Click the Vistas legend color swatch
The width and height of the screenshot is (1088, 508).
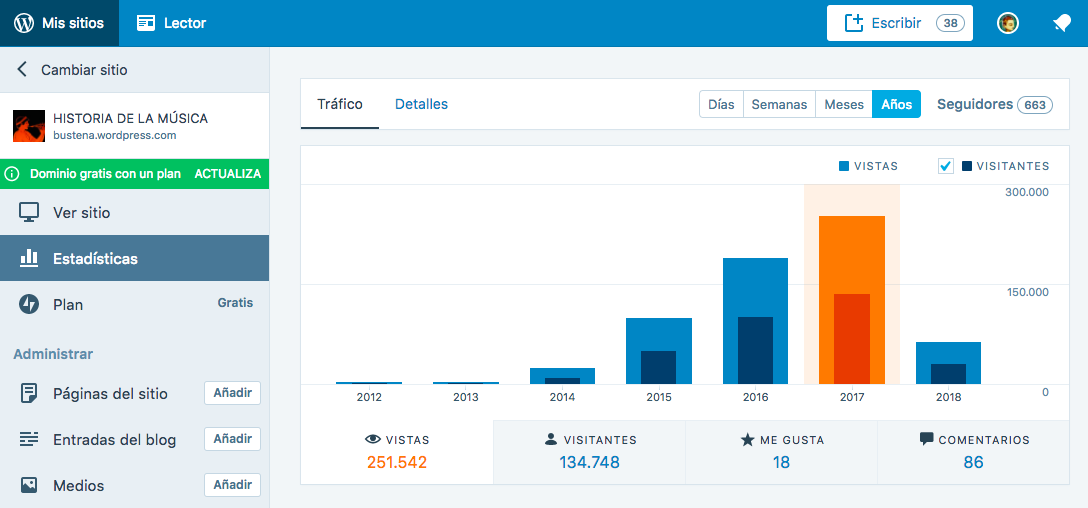pyautogui.click(x=844, y=166)
